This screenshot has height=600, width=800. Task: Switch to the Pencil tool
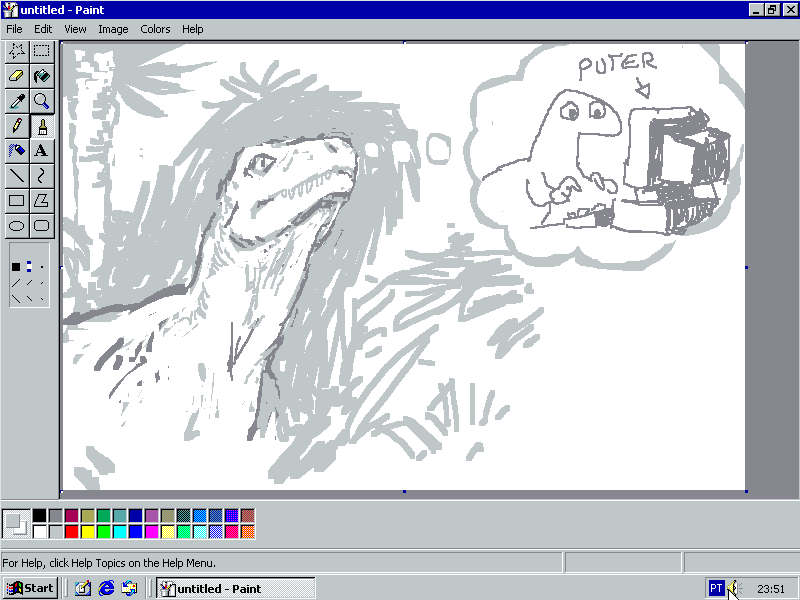pyautogui.click(x=16, y=126)
